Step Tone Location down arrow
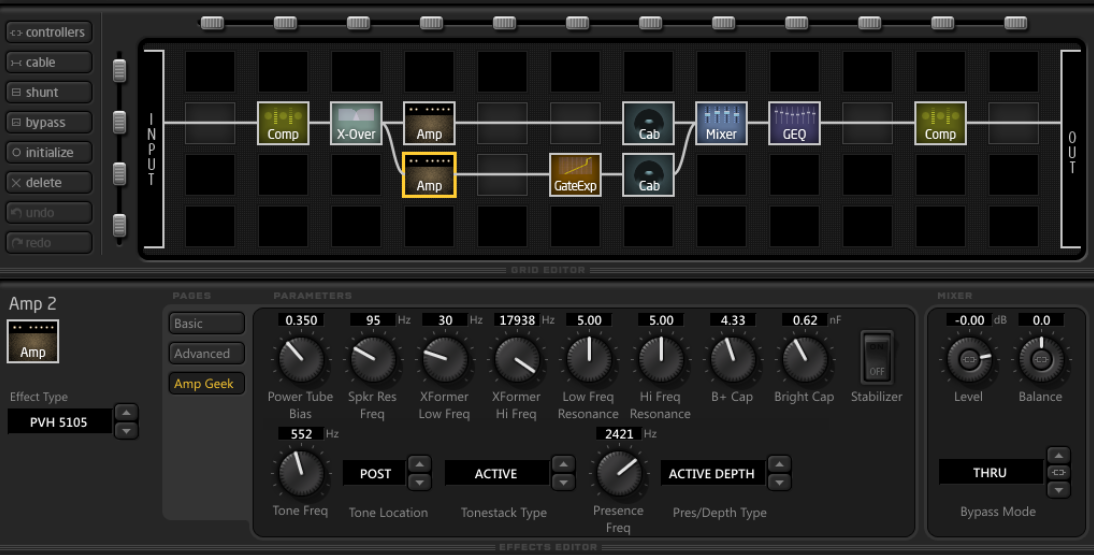 [419, 482]
